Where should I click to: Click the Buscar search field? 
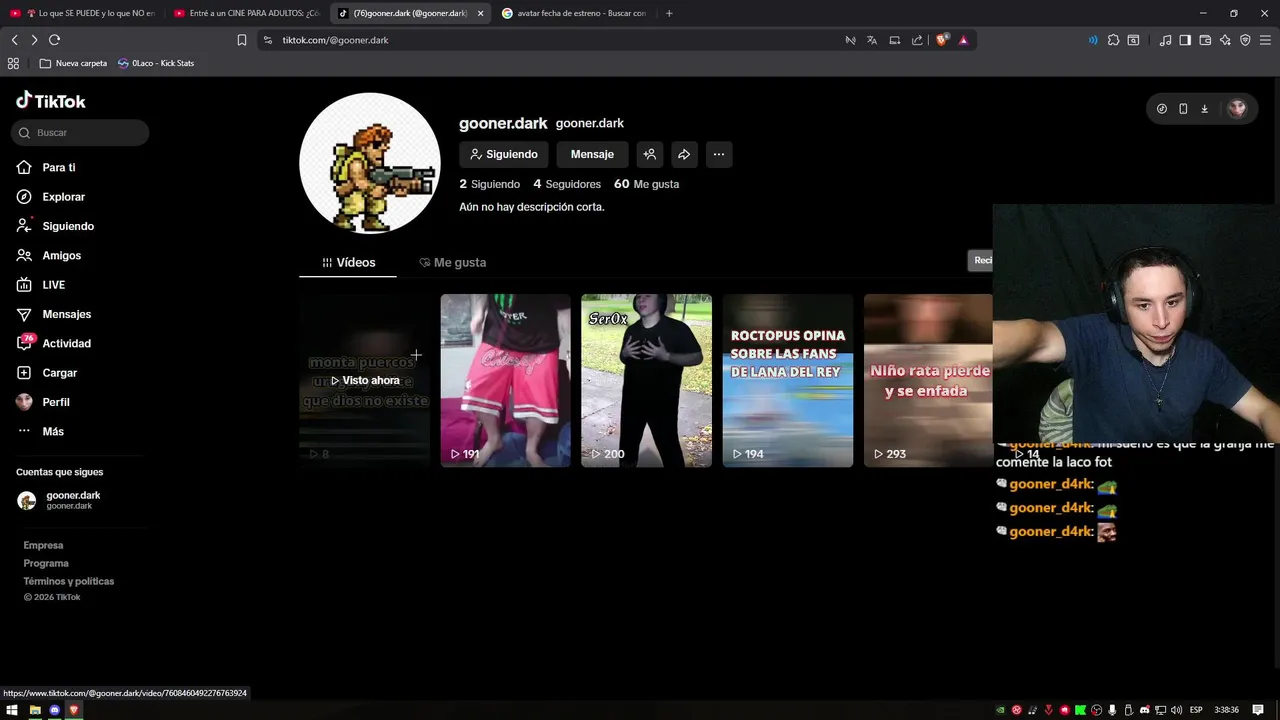click(80, 133)
